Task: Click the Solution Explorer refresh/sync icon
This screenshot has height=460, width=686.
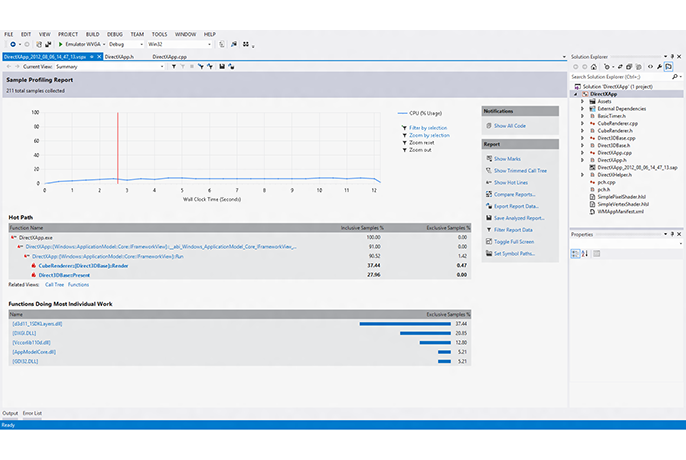Action: click(x=620, y=67)
